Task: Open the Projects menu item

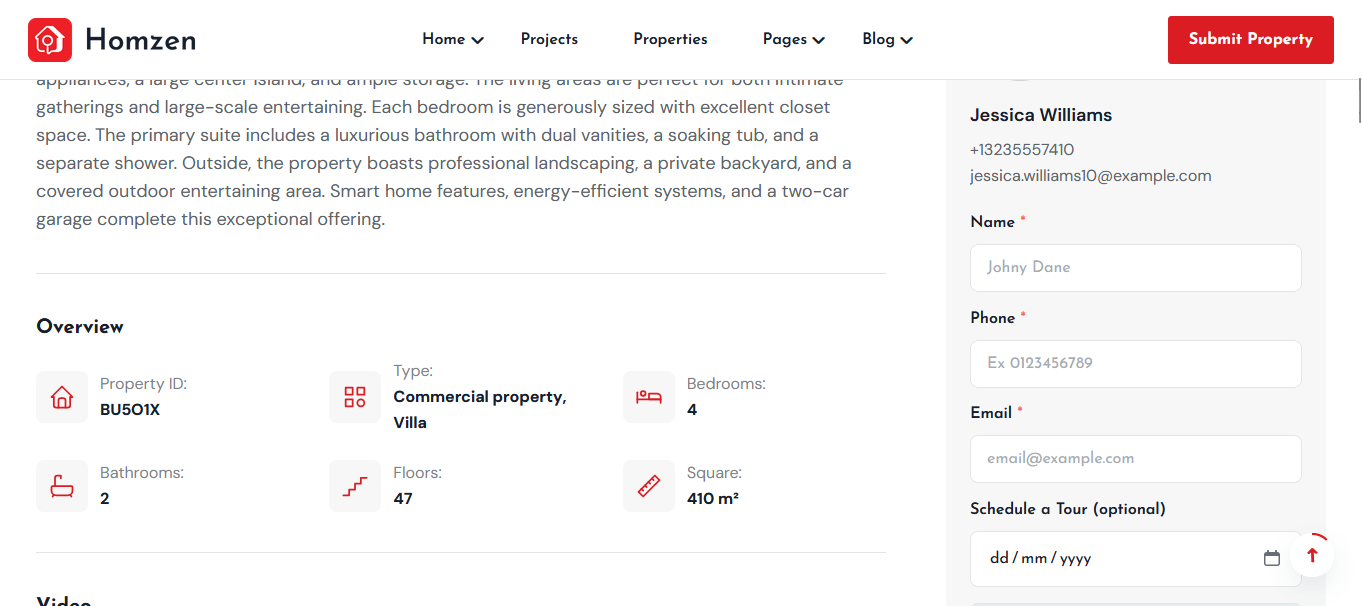Action: tap(549, 39)
